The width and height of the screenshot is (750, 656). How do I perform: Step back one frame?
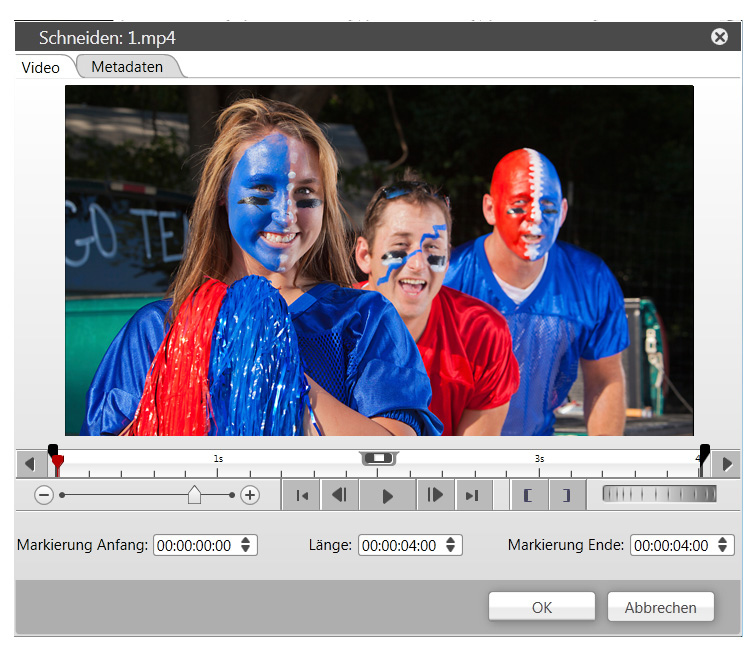pyautogui.click(x=339, y=495)
